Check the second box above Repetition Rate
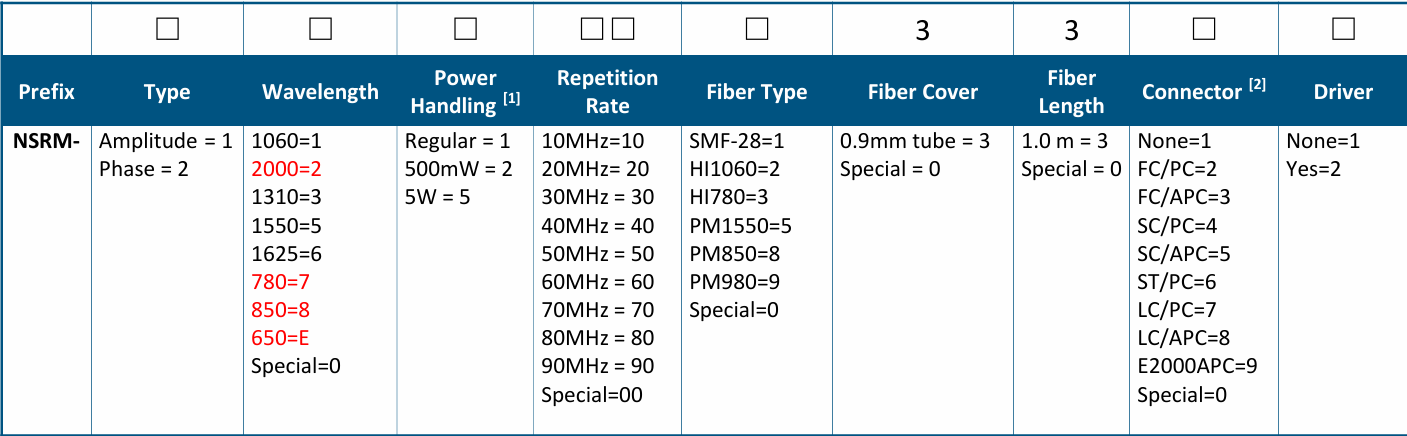The width and height of the screenshot is (1407, 436). pyautogui.click(x=623, y=29)
